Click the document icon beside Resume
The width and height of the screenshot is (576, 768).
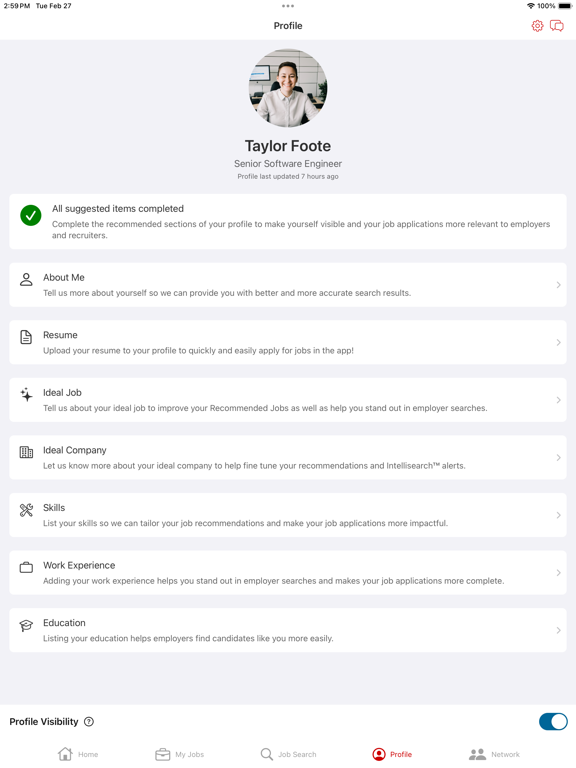coord(26,337)
